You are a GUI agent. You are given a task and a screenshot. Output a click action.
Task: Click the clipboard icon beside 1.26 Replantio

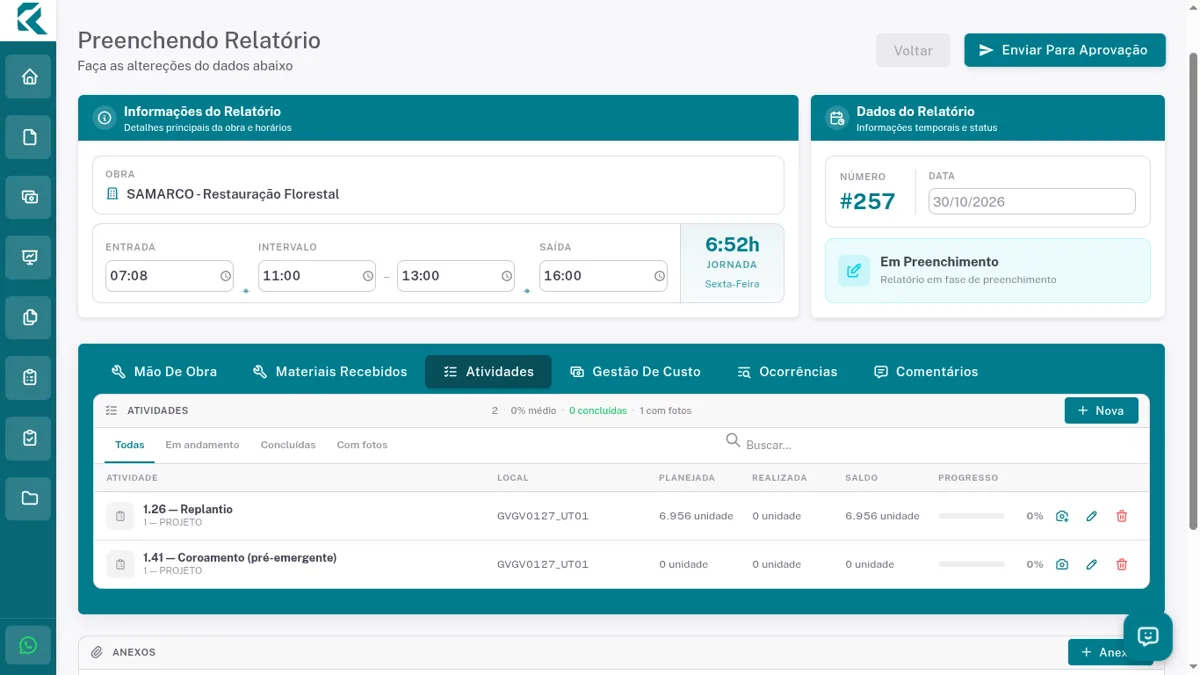(120, 516)
